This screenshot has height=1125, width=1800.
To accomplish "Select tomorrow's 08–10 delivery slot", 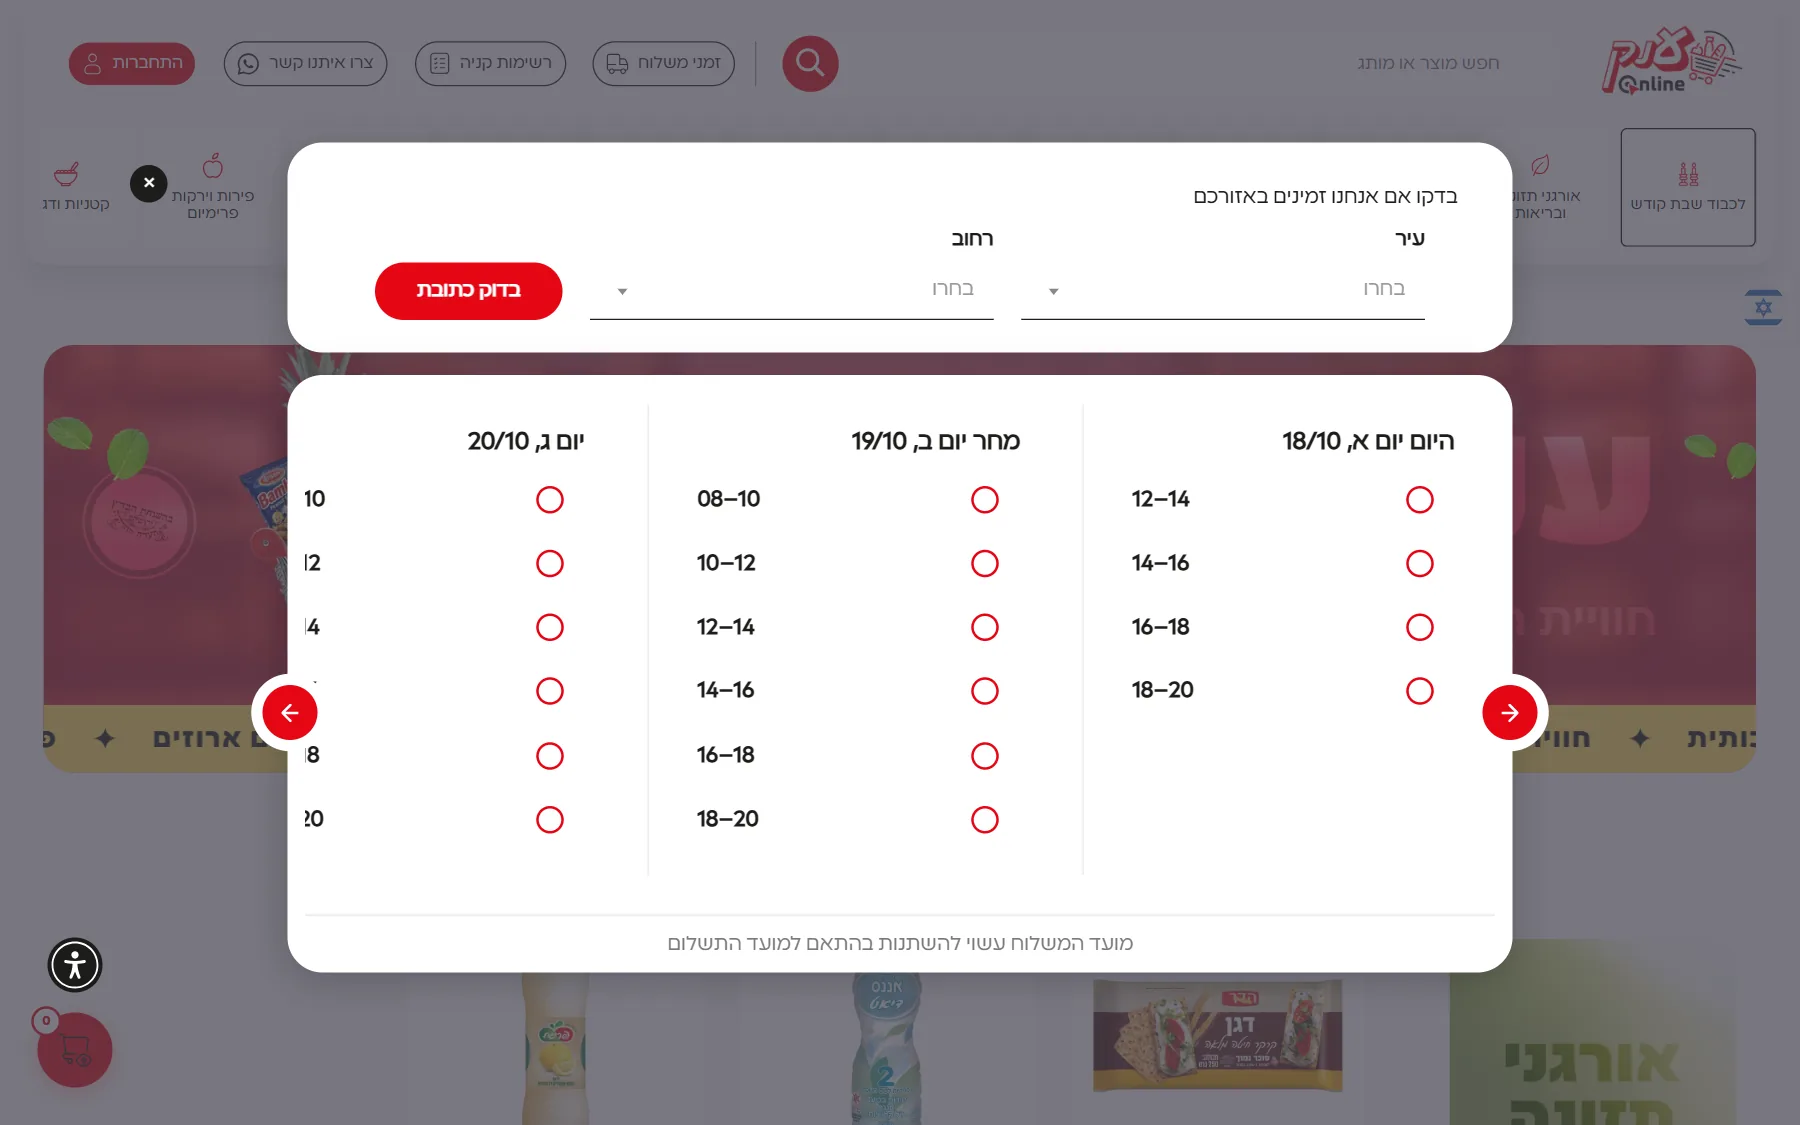I will 985,499.
